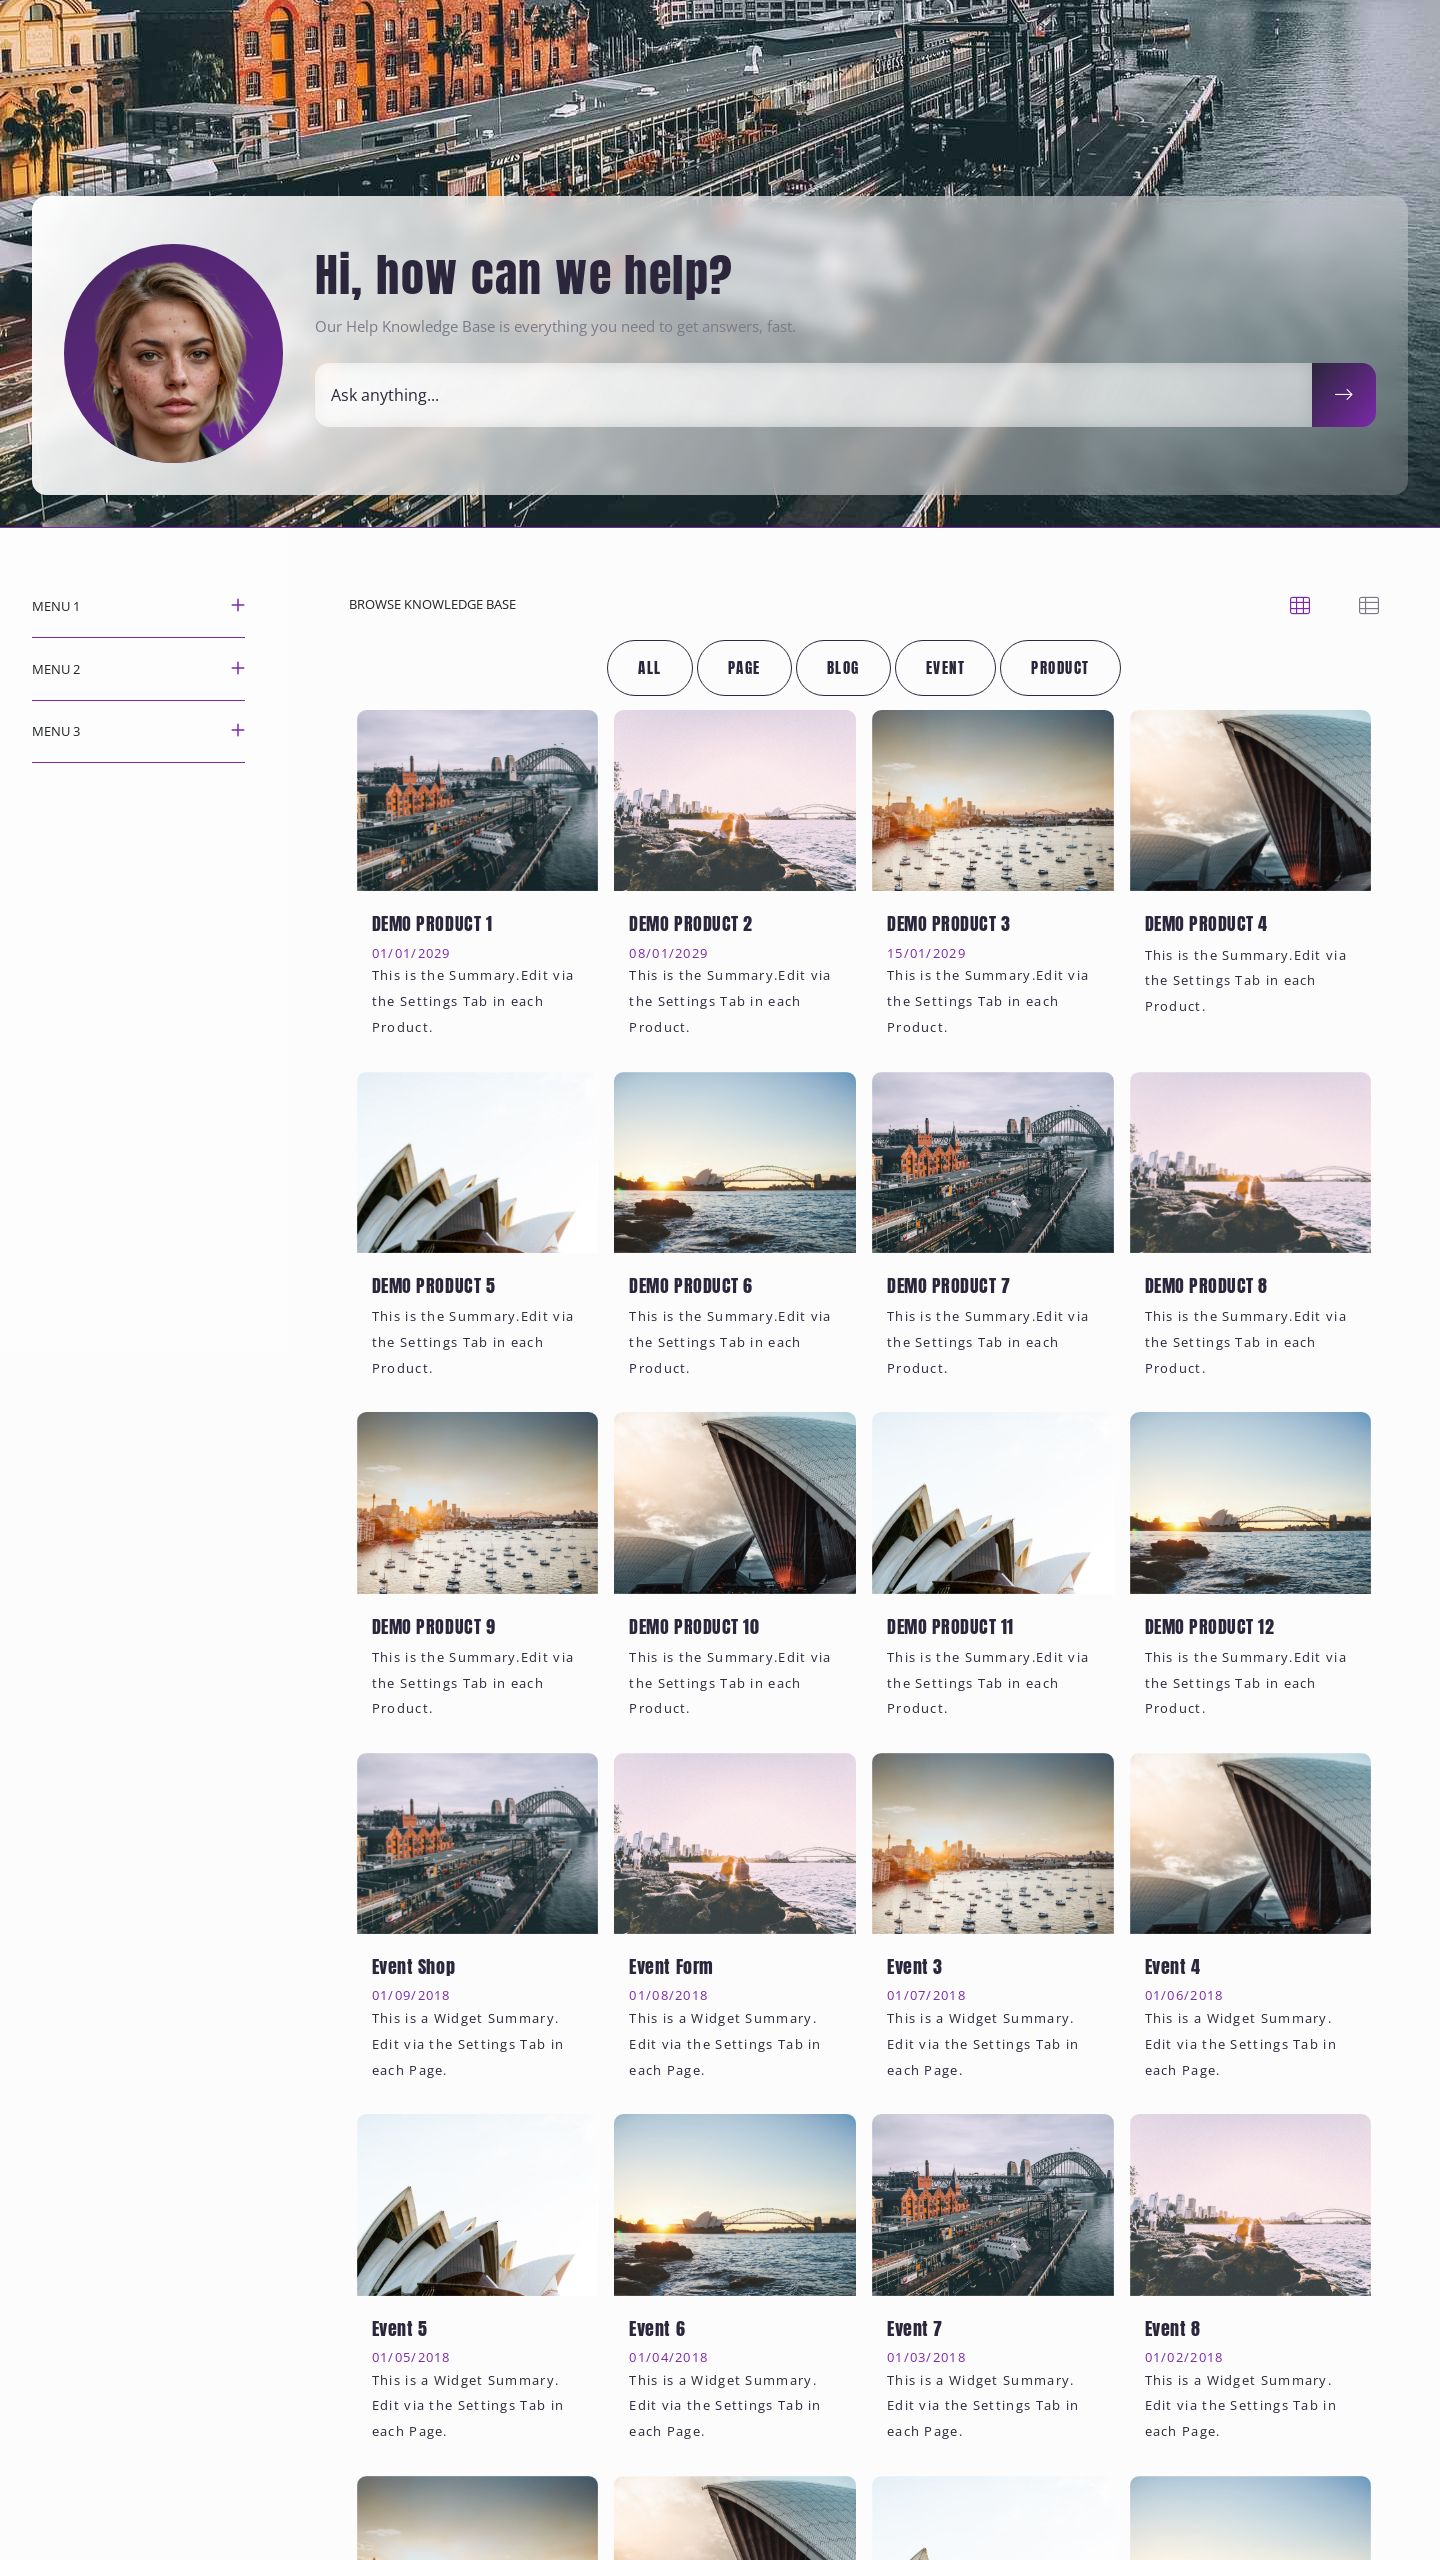Viewport: 1440px width, 2560px height.
Task: Select the ALL filter tab
Action: [649, 668]
